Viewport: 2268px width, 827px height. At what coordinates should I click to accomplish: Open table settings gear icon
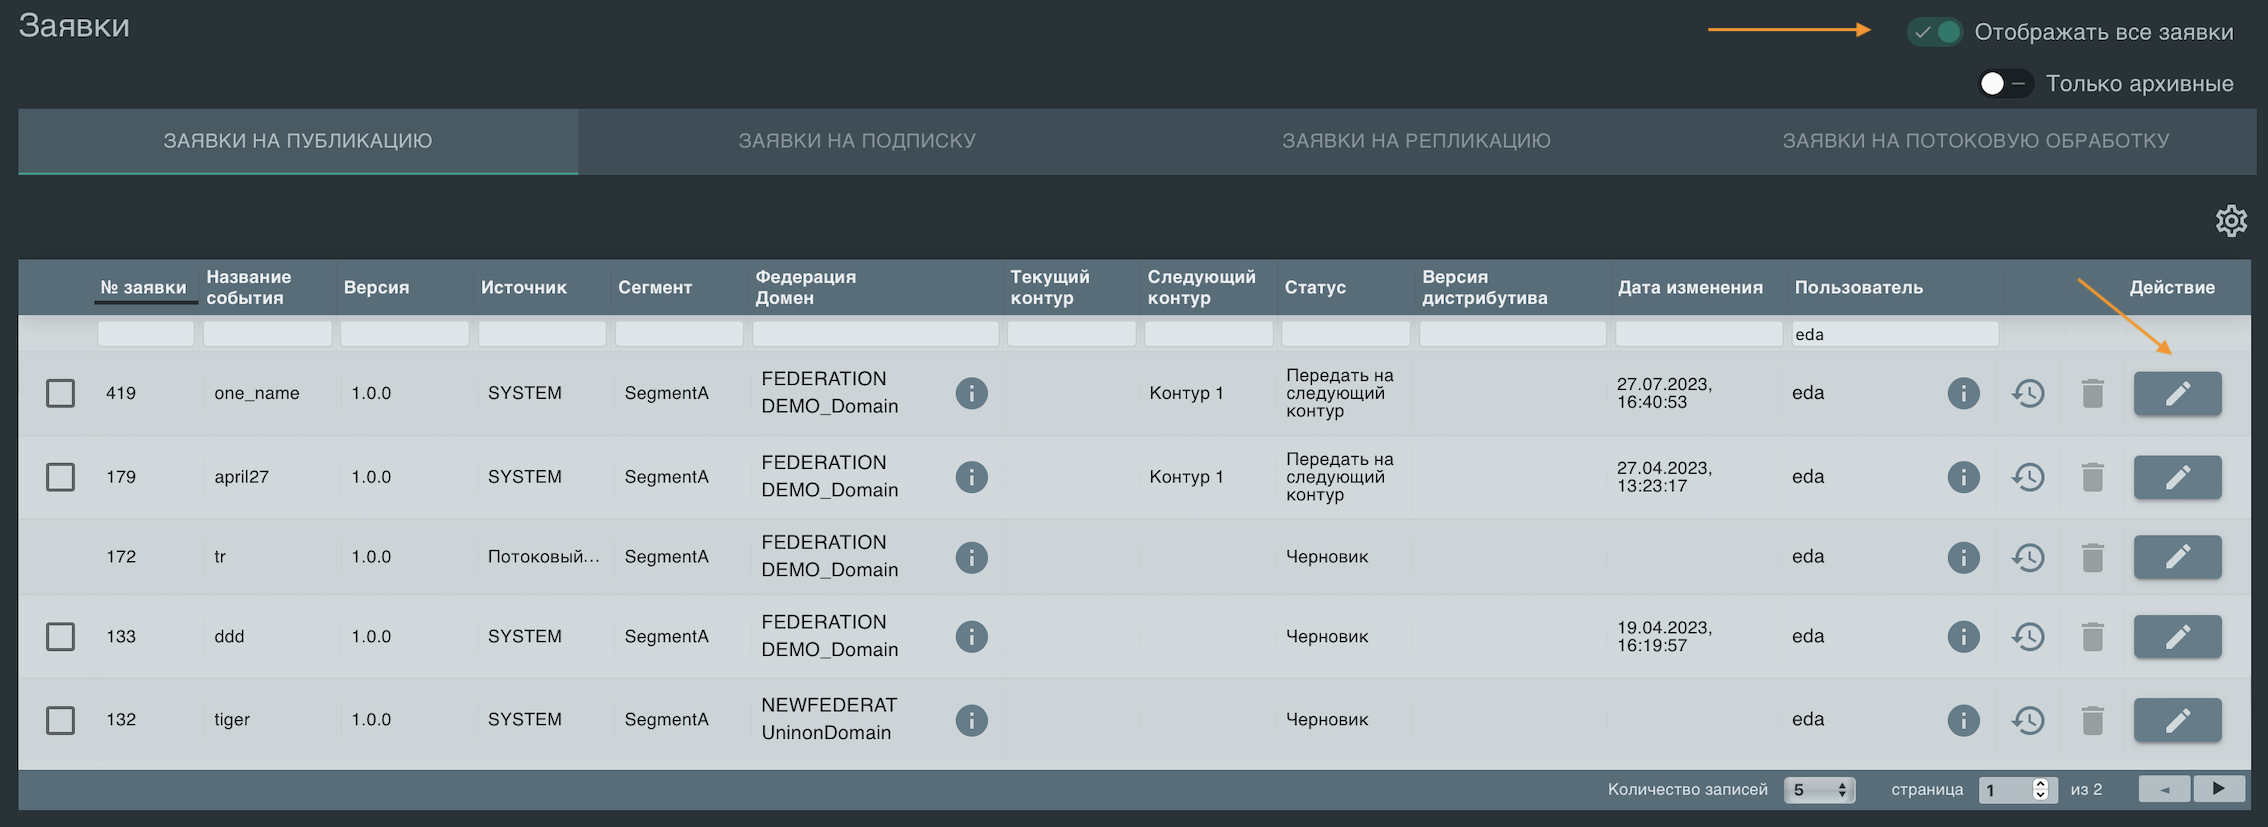(2231, 221)
